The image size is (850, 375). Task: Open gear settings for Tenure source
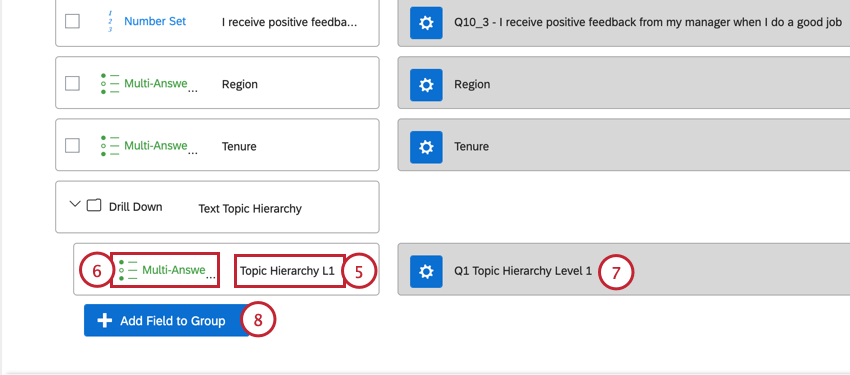426,147
